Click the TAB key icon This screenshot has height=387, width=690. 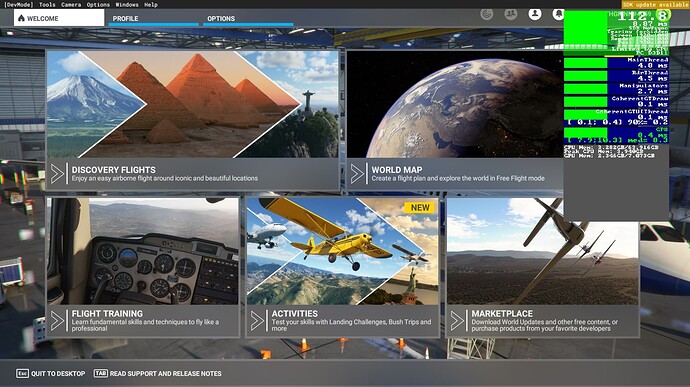(101, 373)
